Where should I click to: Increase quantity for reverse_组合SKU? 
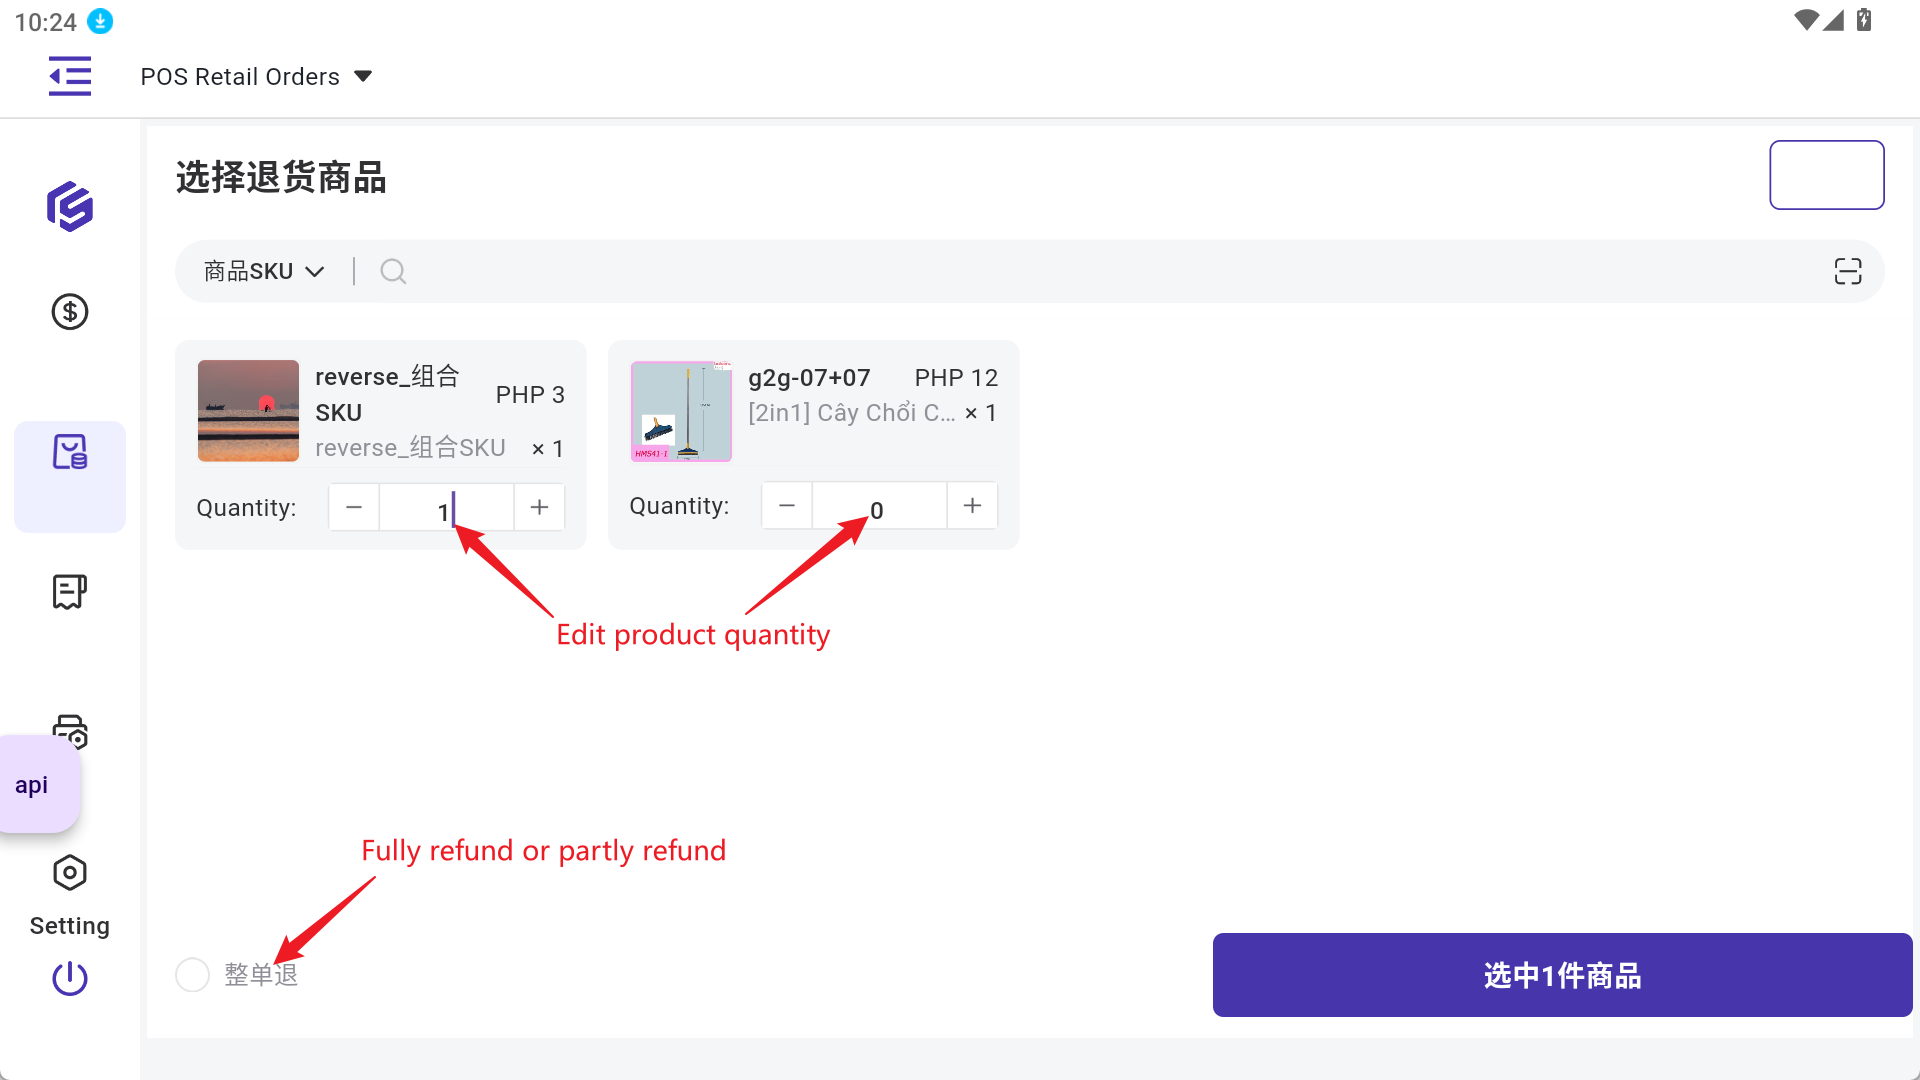pos(539,507)
